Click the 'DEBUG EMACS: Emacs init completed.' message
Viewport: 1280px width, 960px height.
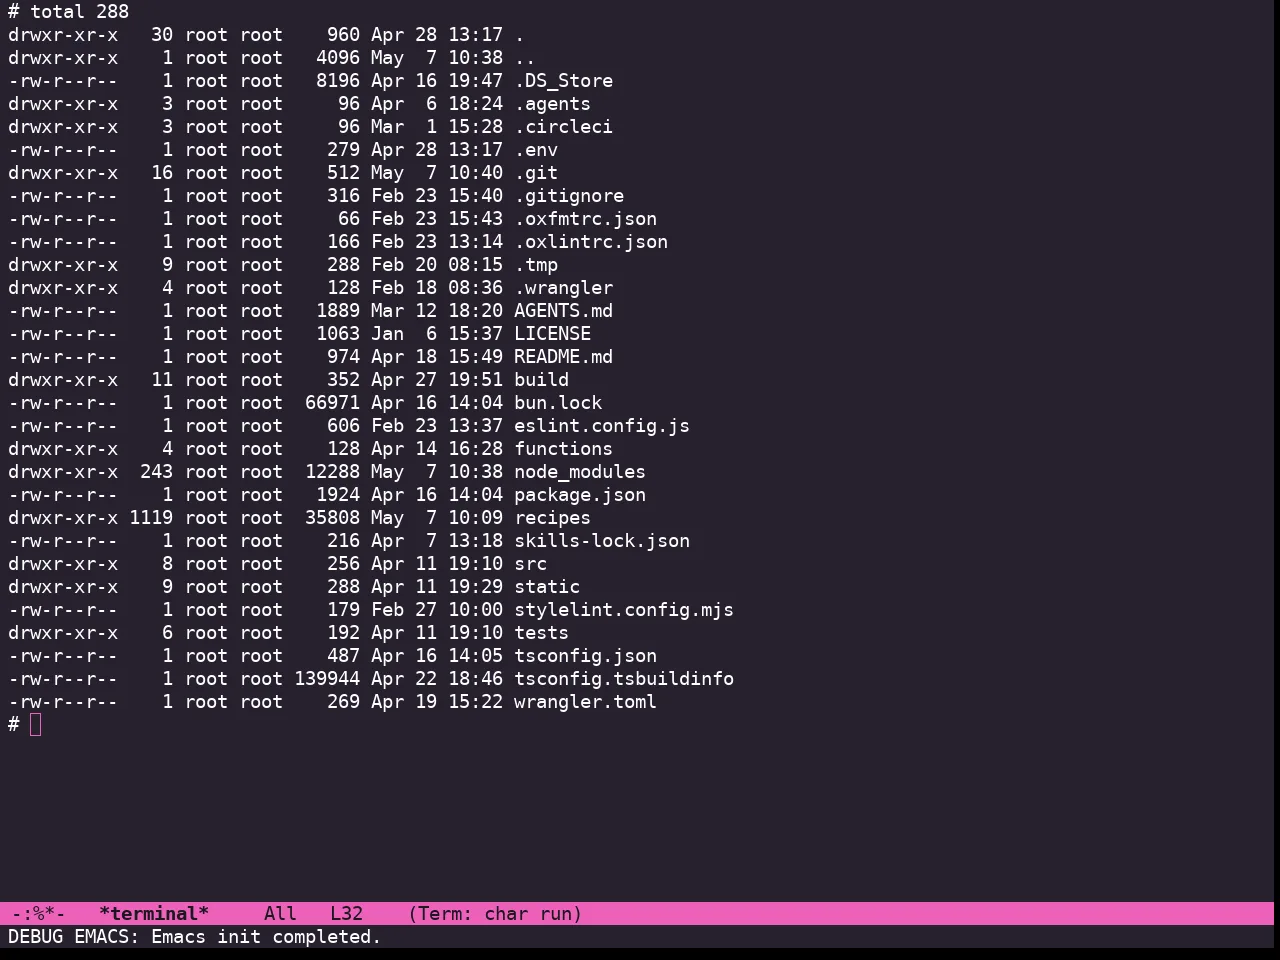(195, 937)
